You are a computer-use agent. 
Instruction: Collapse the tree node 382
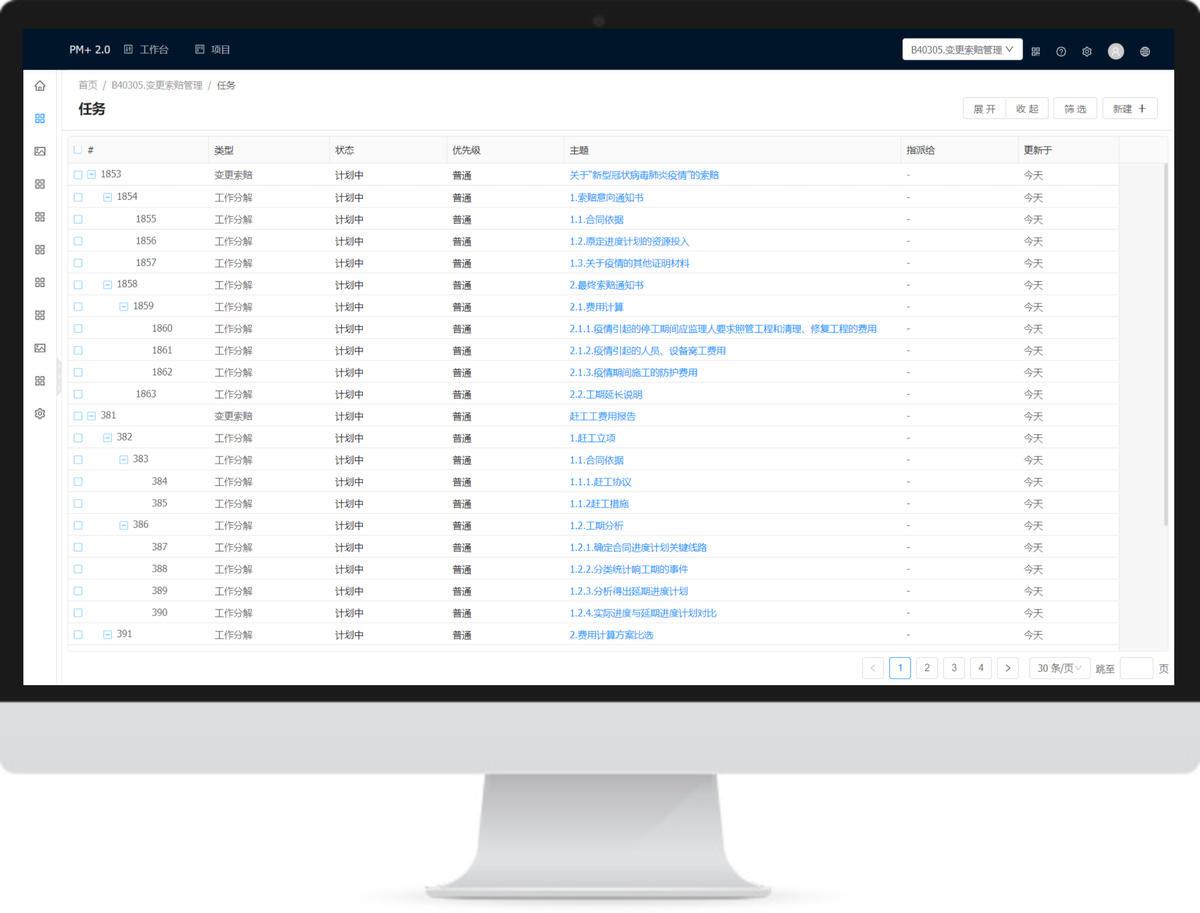108,438
